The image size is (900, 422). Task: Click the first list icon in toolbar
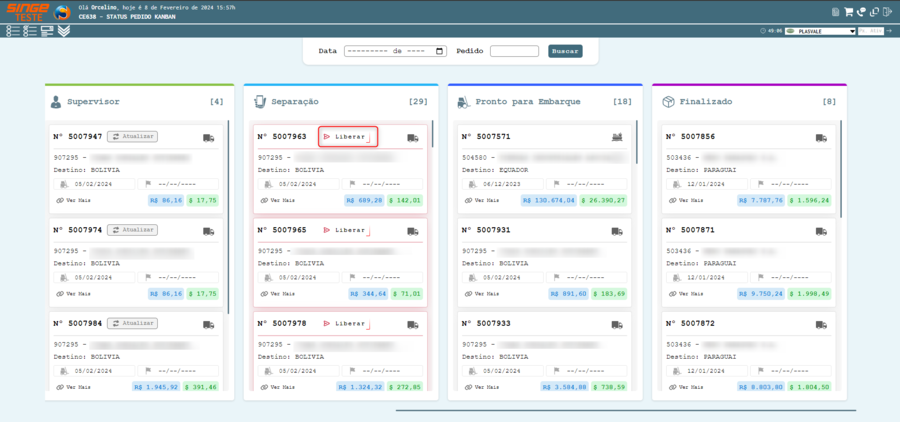pyautogui.click(x=12, y=31)
